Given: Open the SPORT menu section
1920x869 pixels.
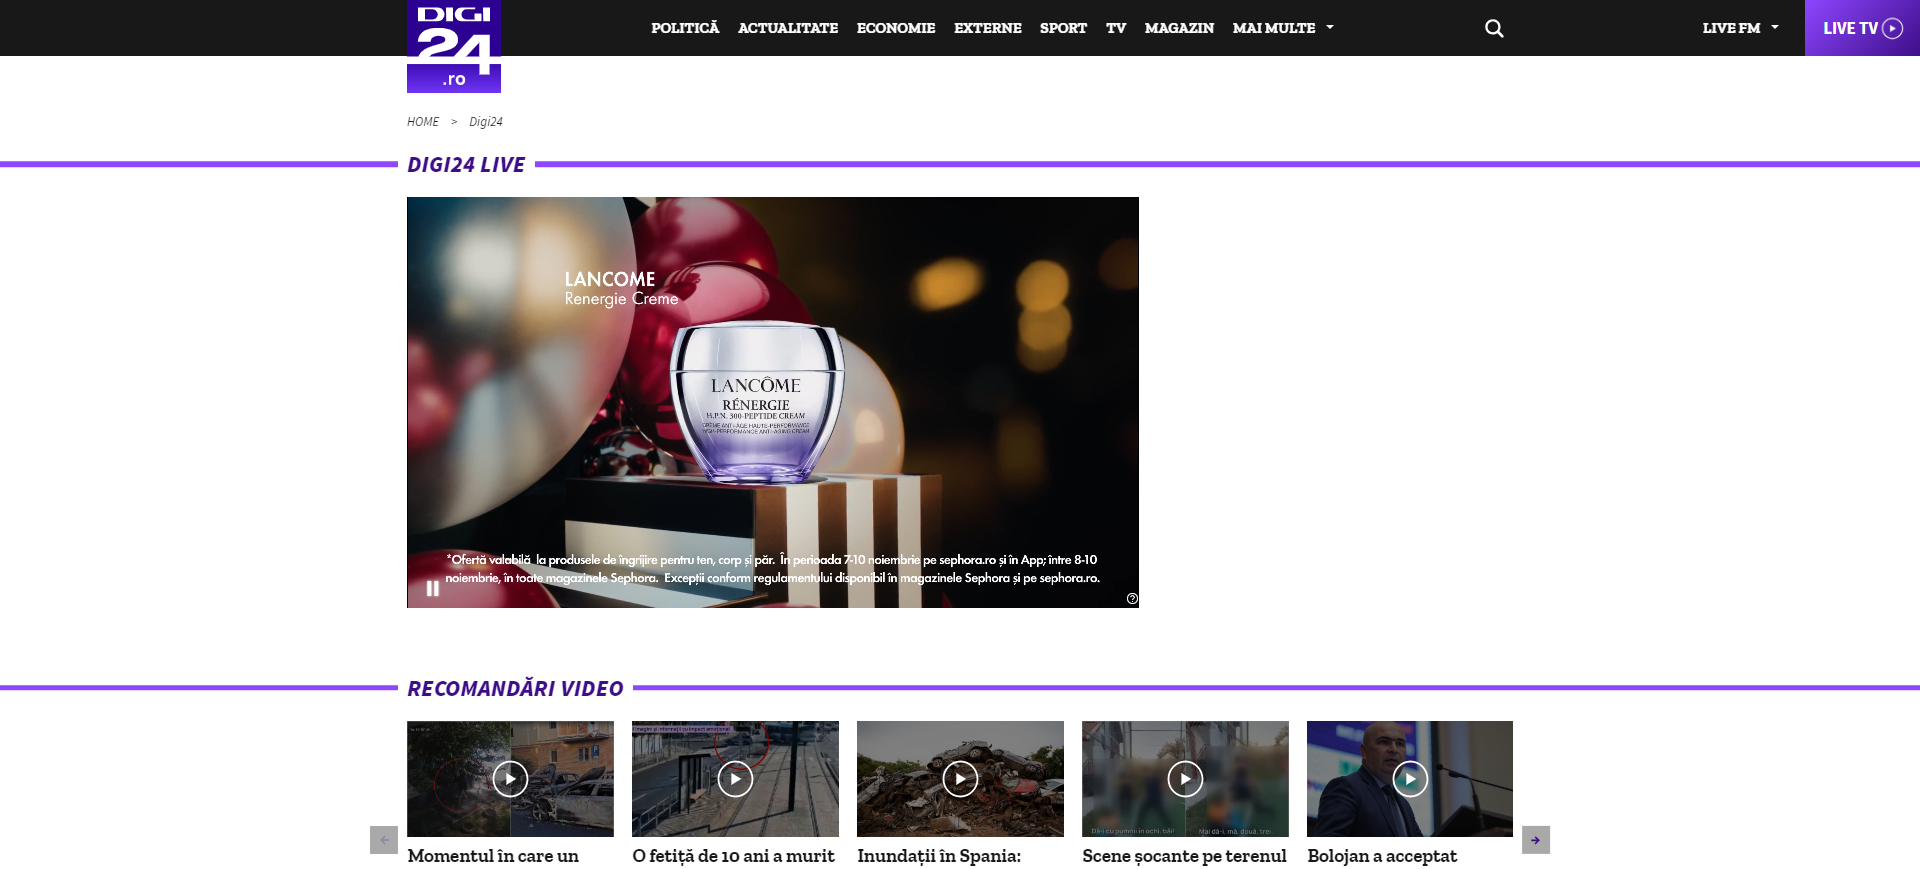Looking at the screenshot, I should click(1063, 28).
